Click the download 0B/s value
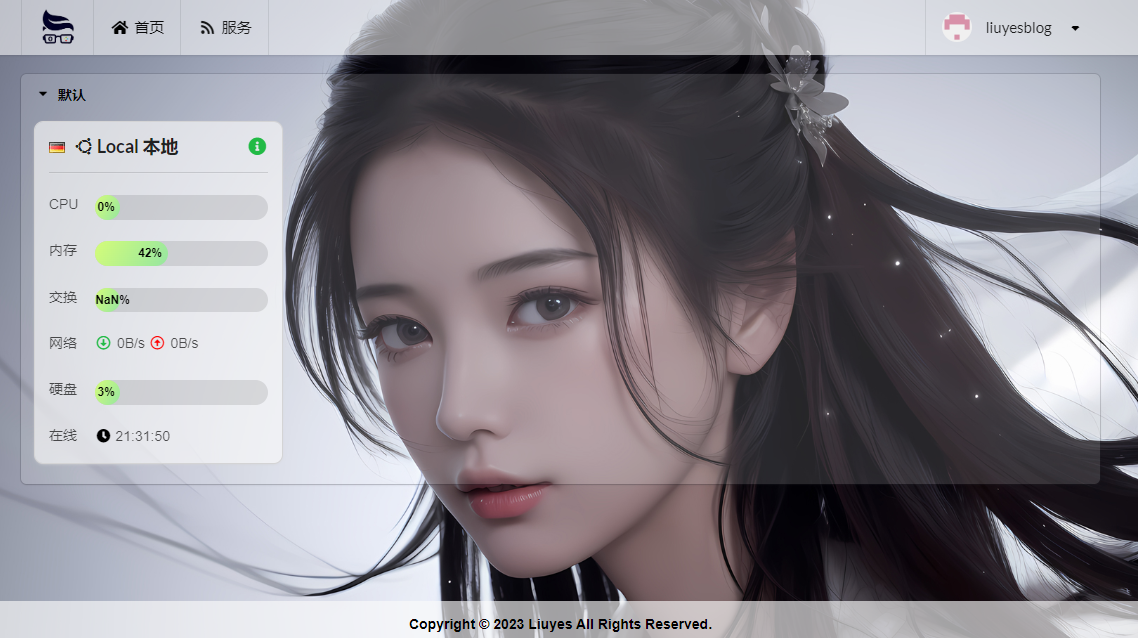This screenshot has width=1138, height=638. coord(131,343)
